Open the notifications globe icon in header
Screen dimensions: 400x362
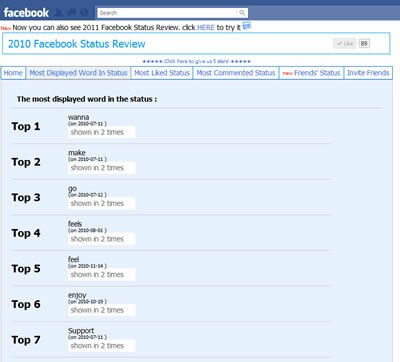[x=84, y=13]
